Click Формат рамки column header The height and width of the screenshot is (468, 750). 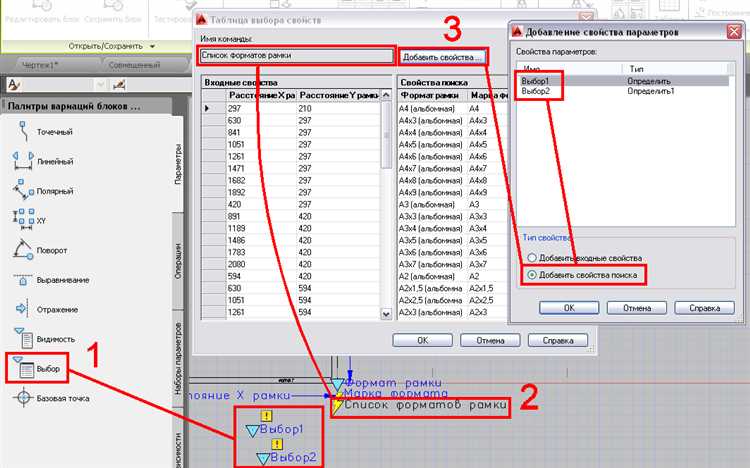431,95
